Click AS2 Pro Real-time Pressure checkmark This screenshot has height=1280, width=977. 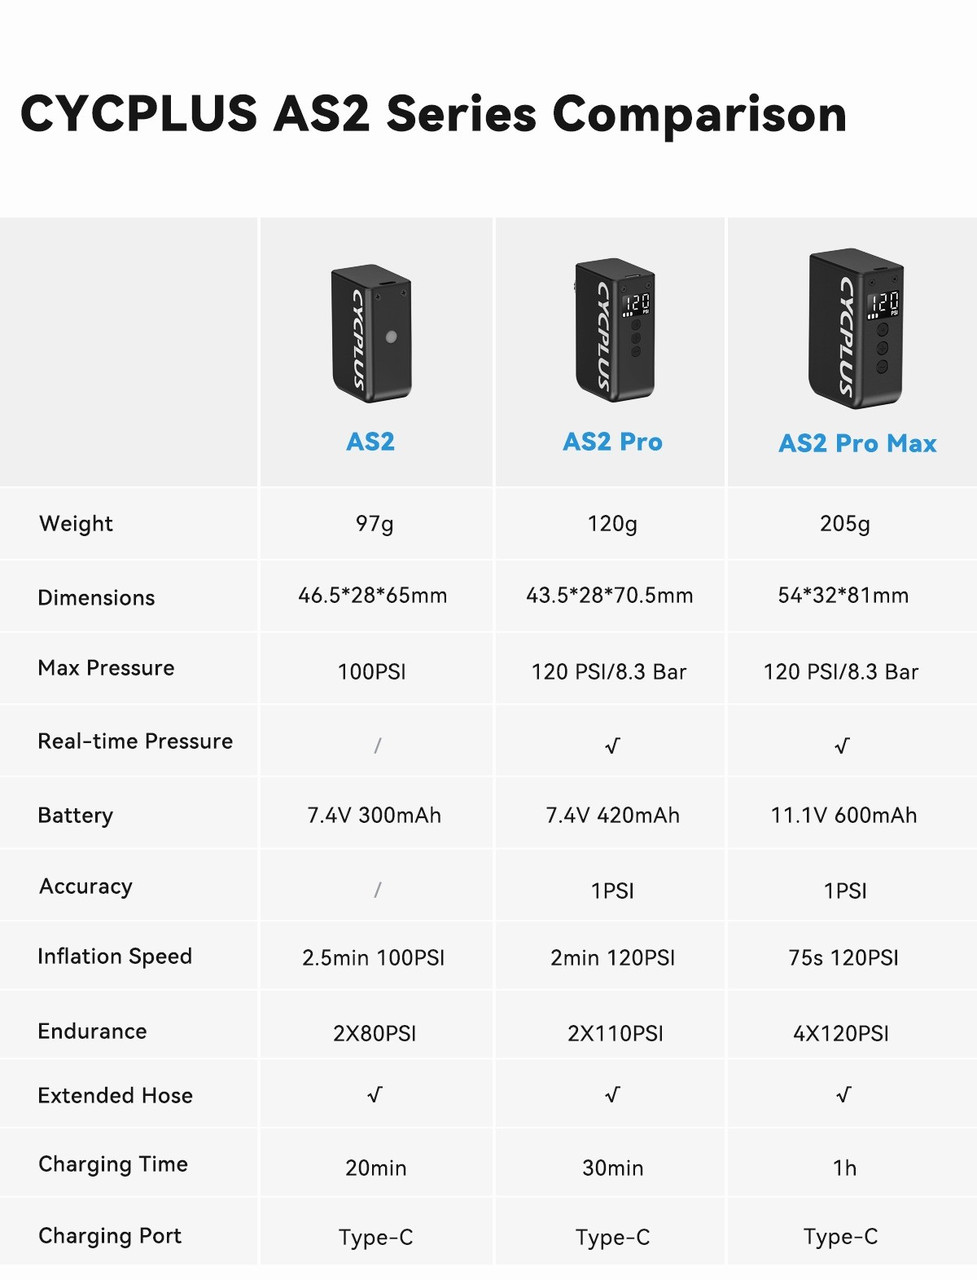pyautogui.click(x=612, y=745)
